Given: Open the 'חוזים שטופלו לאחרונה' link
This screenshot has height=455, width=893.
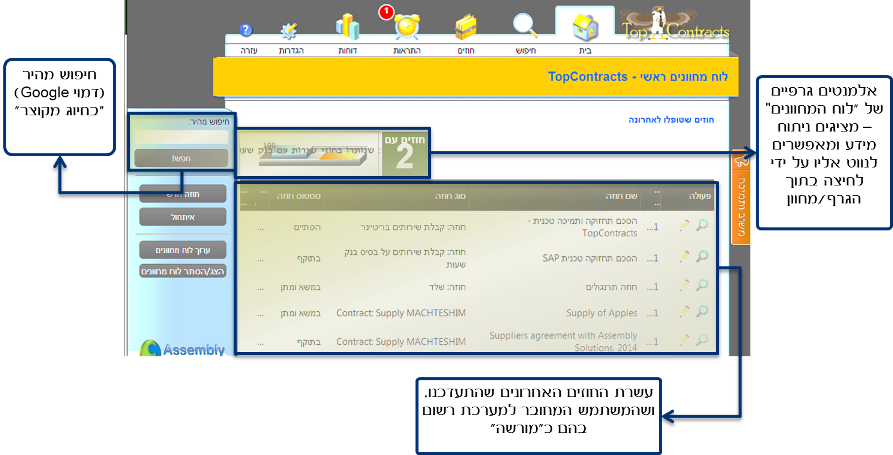Looking at the screenshot, I should point(671,120).
